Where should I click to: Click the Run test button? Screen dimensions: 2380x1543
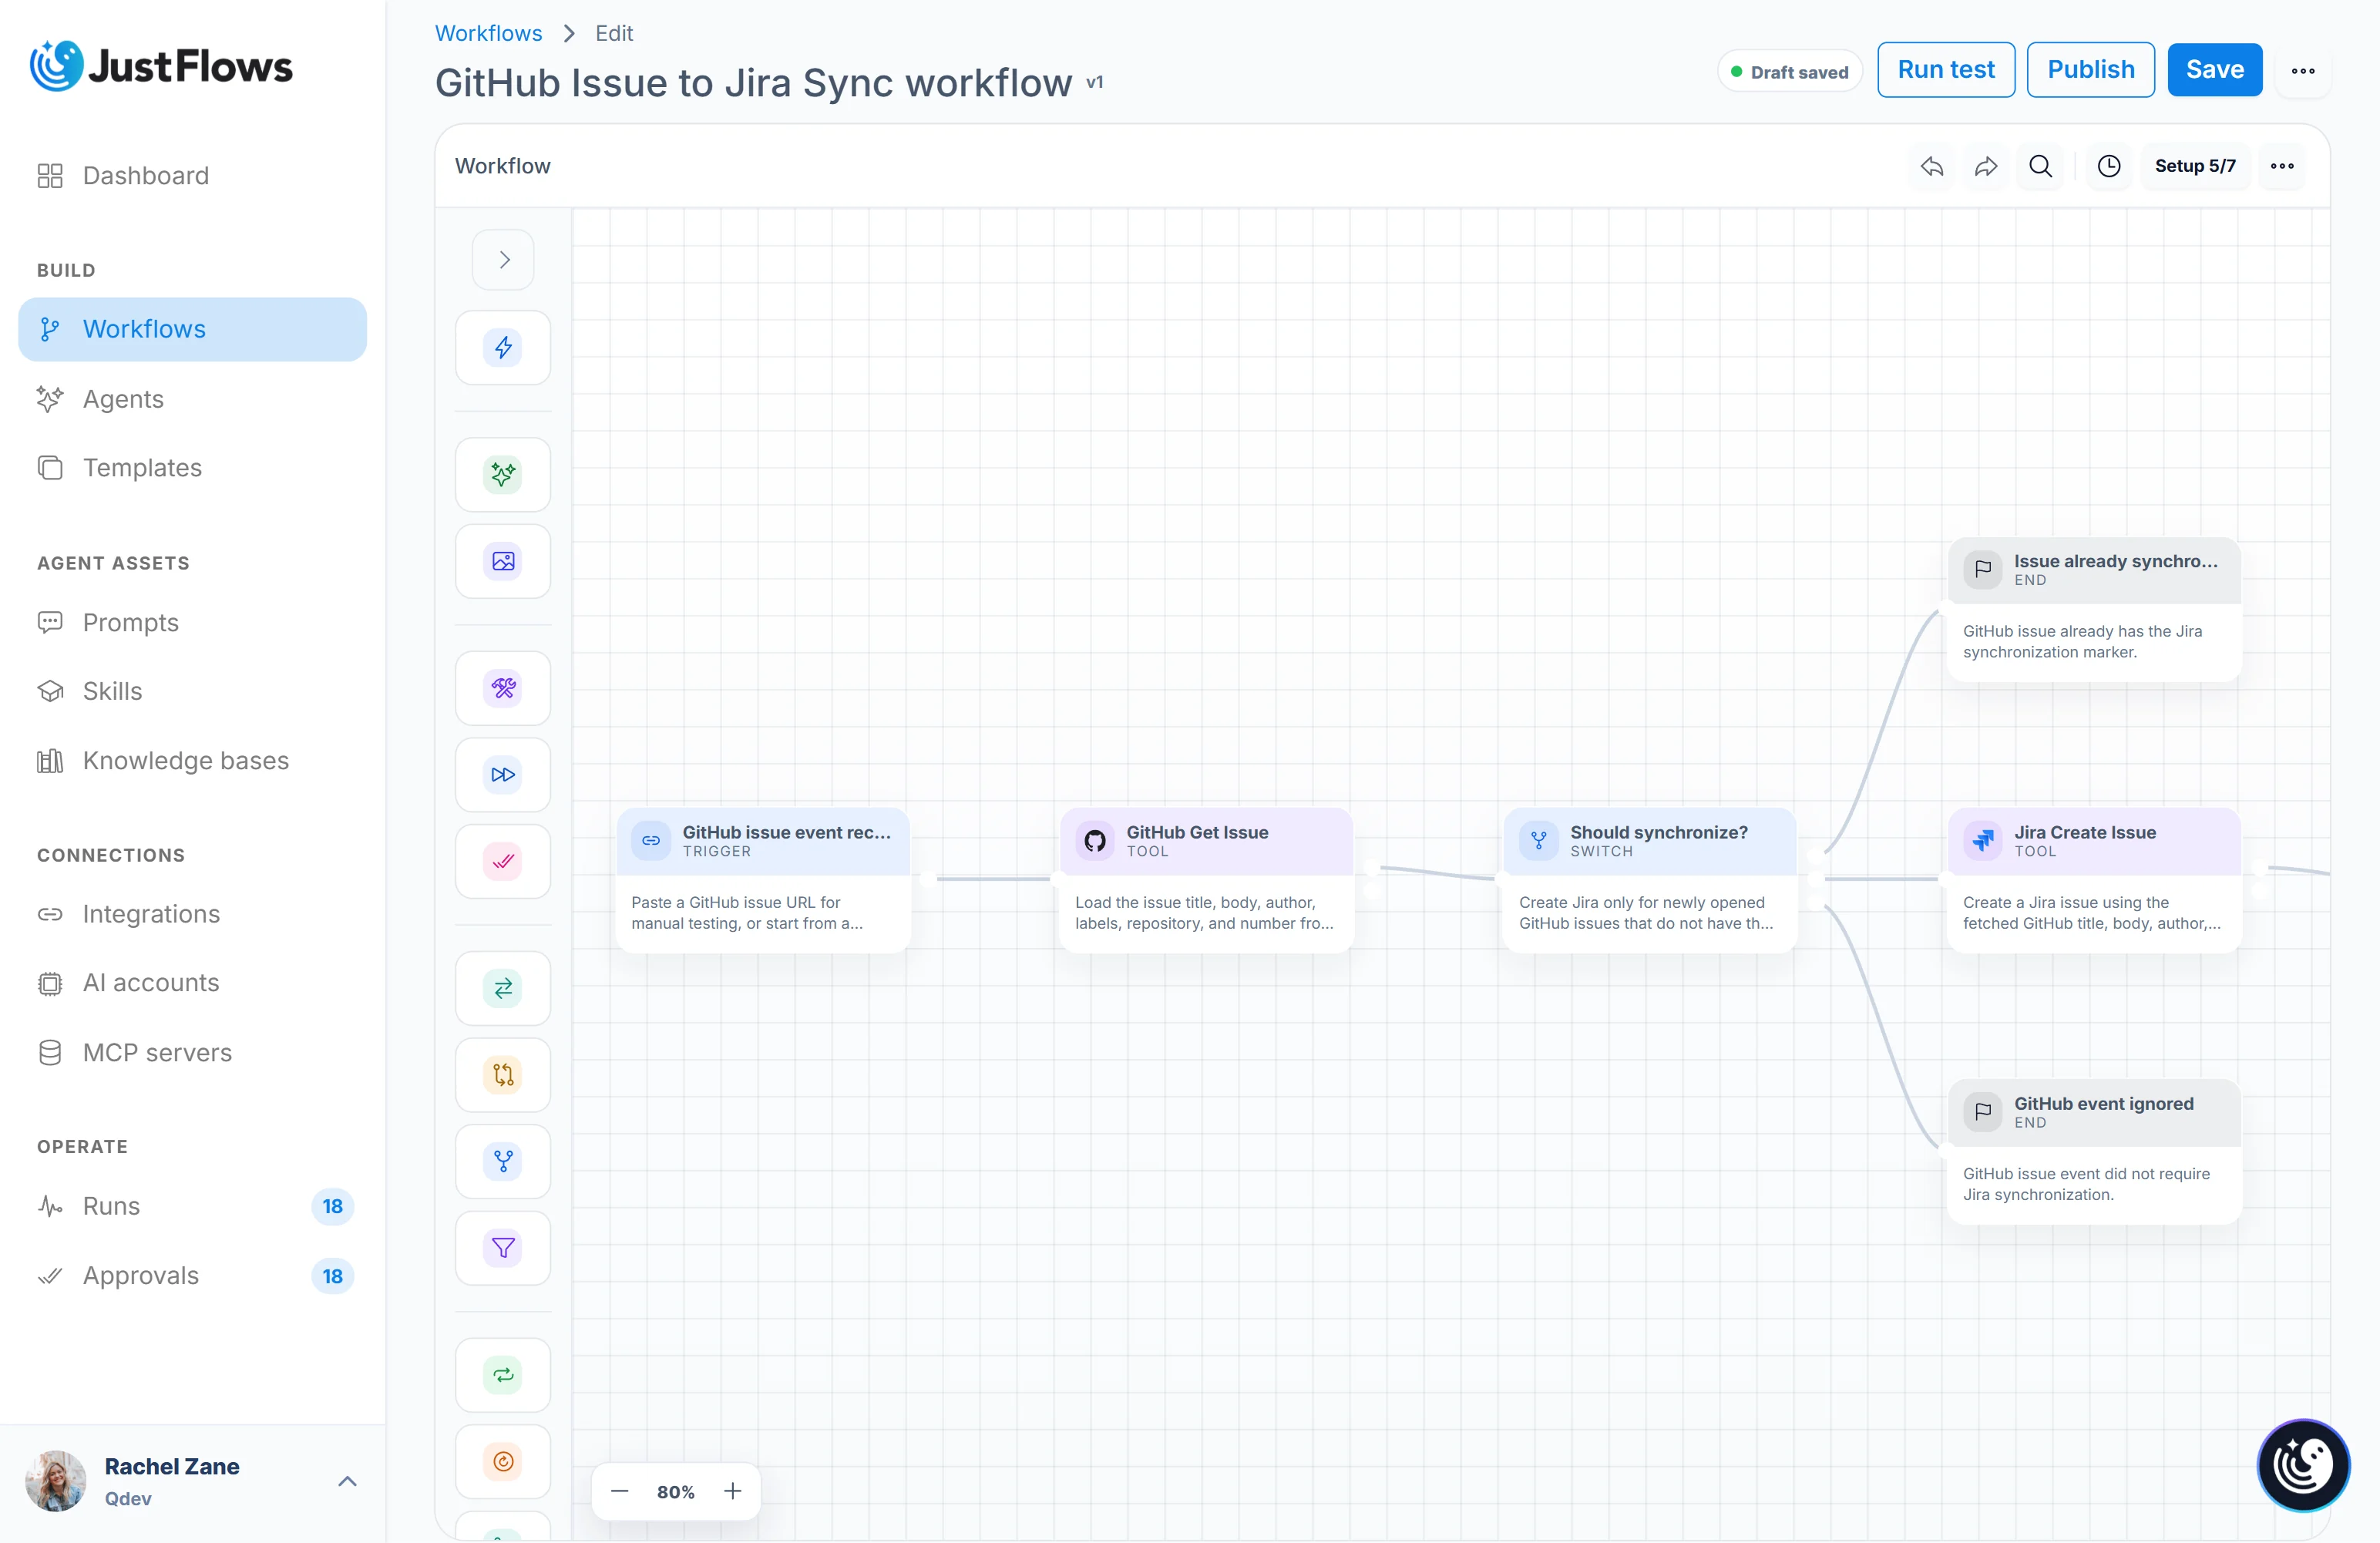click(1946, 70)
